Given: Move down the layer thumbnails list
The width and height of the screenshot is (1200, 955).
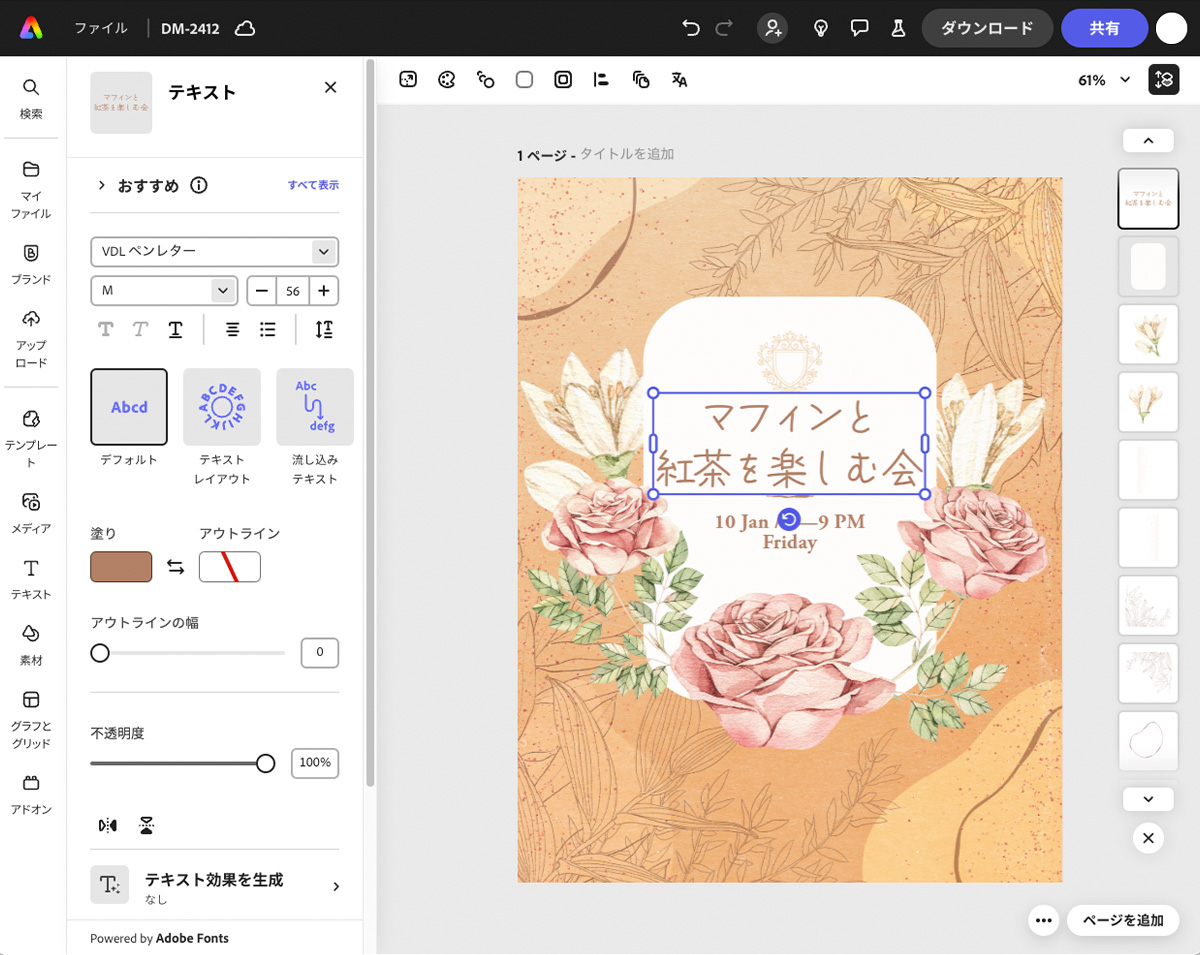Looking at the screenshot, I should coord(1148,799).
